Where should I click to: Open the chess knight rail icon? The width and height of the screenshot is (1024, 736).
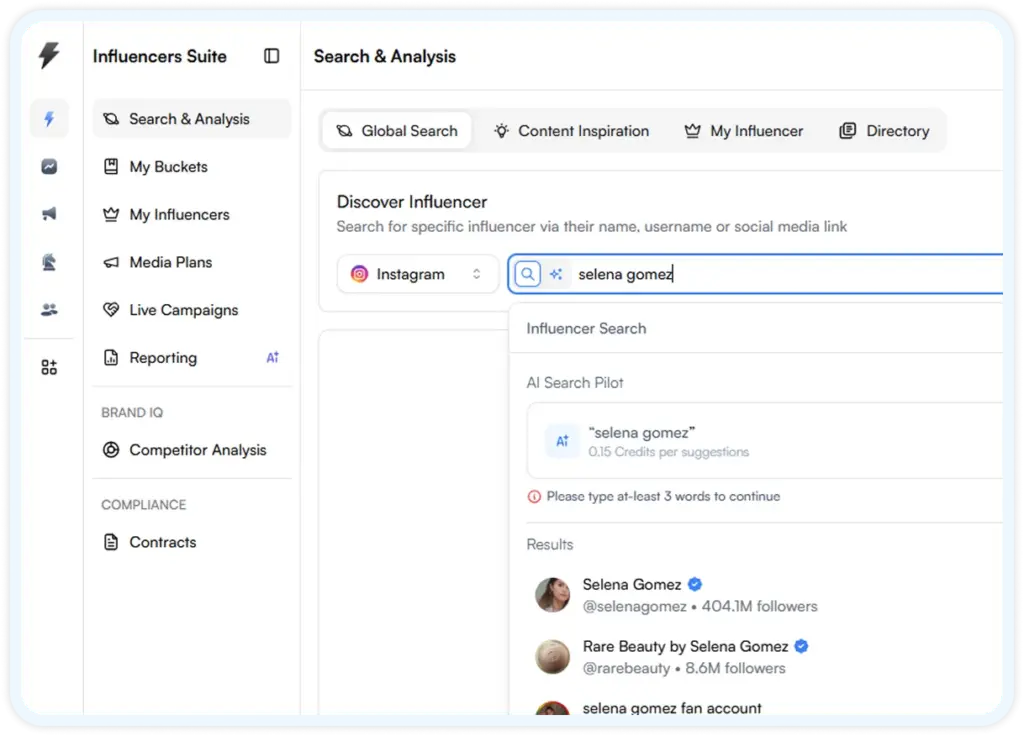point(49,262)
